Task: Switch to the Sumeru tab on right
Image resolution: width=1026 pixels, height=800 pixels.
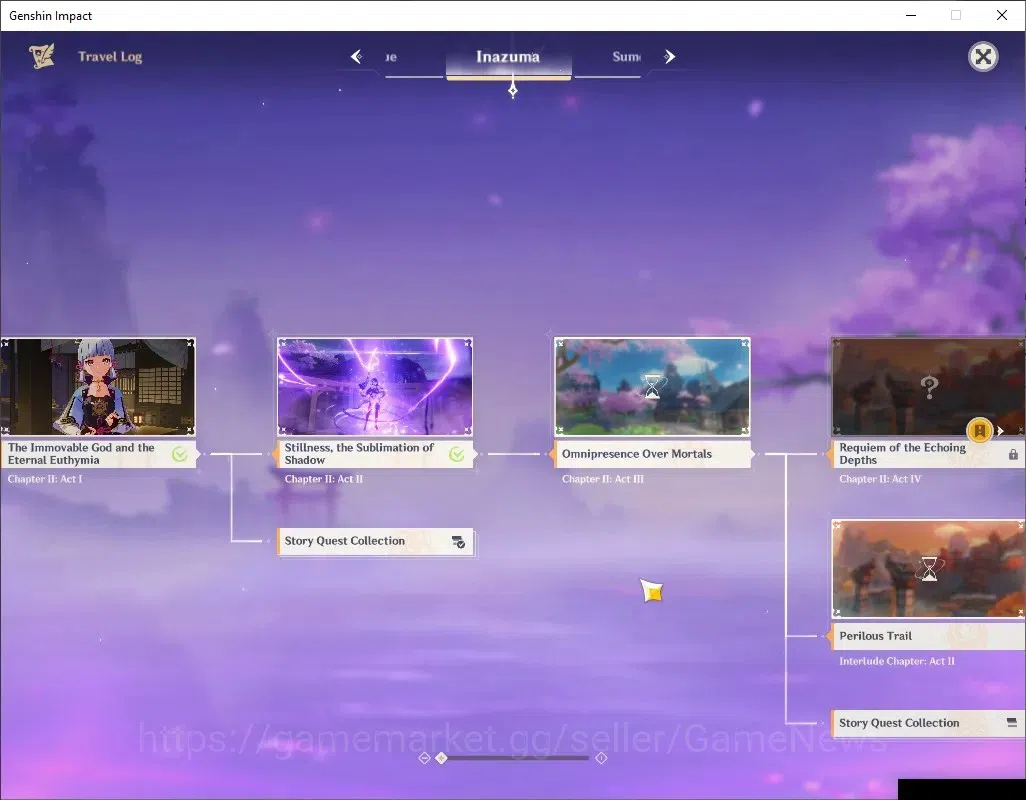Action: coord(626,57)
